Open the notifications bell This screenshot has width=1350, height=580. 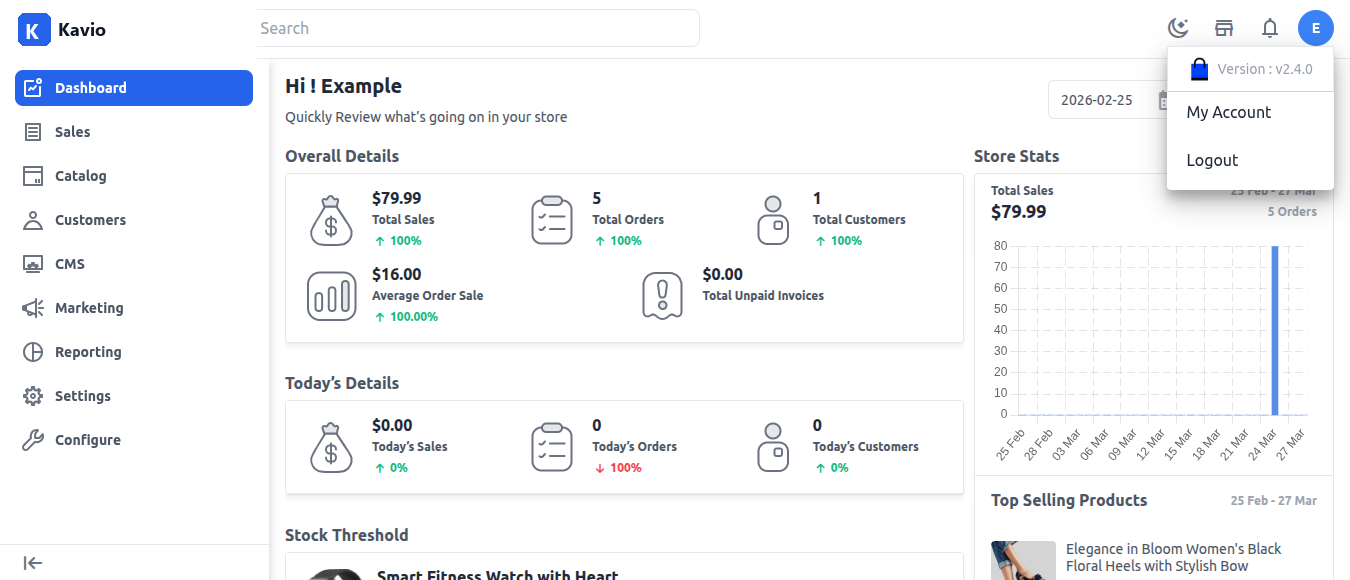tap(1270, 28)
